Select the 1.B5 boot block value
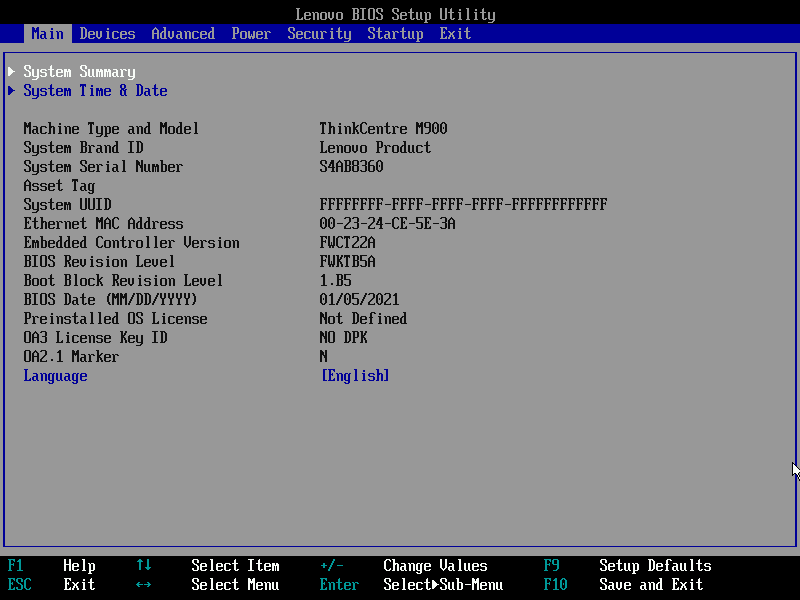 tap(335, 281)
